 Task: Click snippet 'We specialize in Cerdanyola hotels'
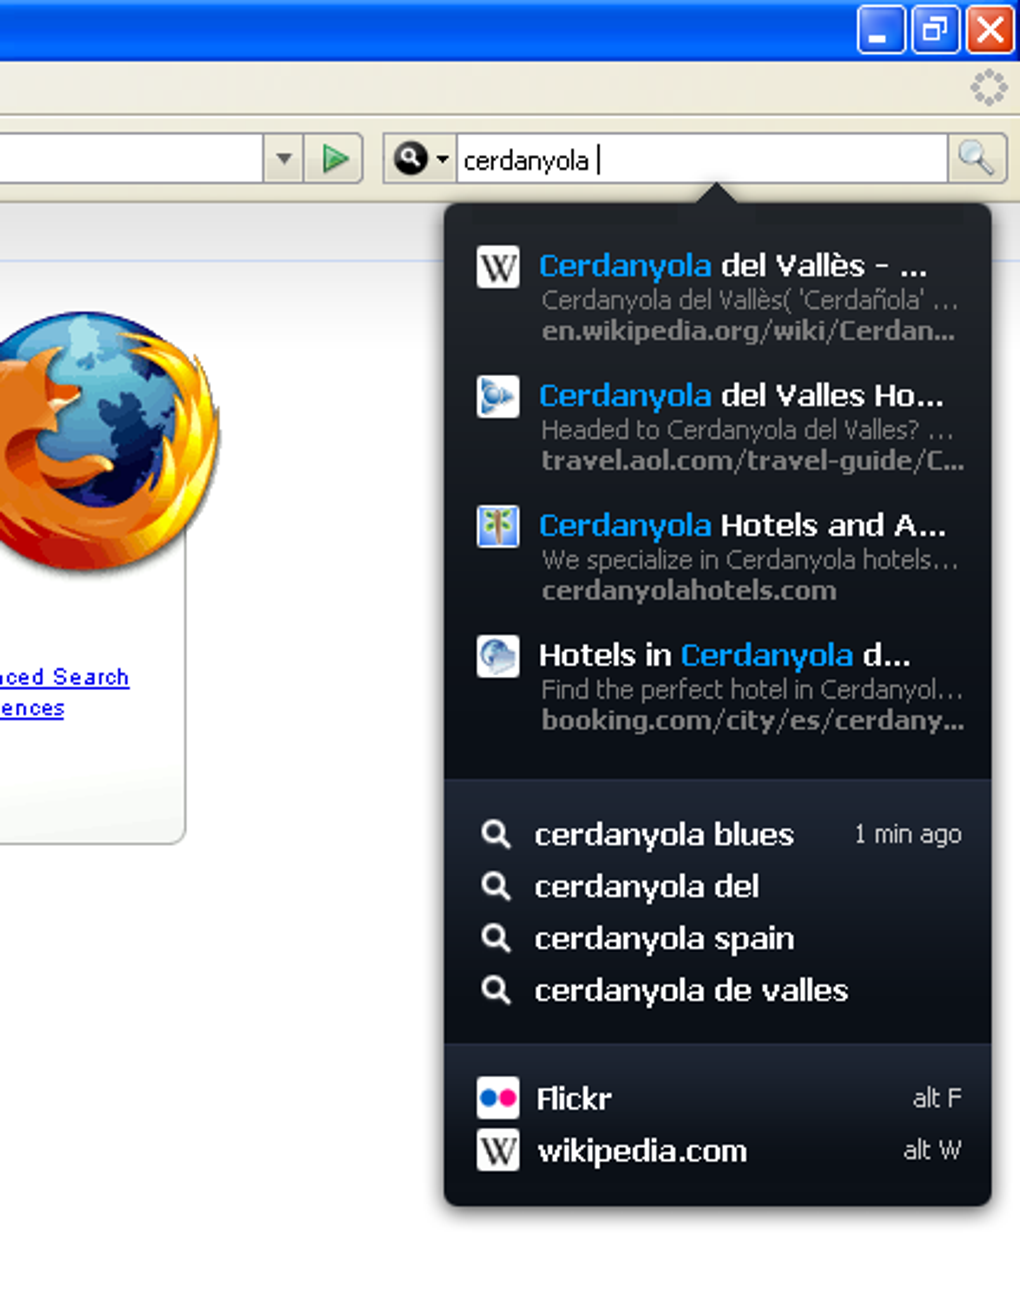coord(749,560)
